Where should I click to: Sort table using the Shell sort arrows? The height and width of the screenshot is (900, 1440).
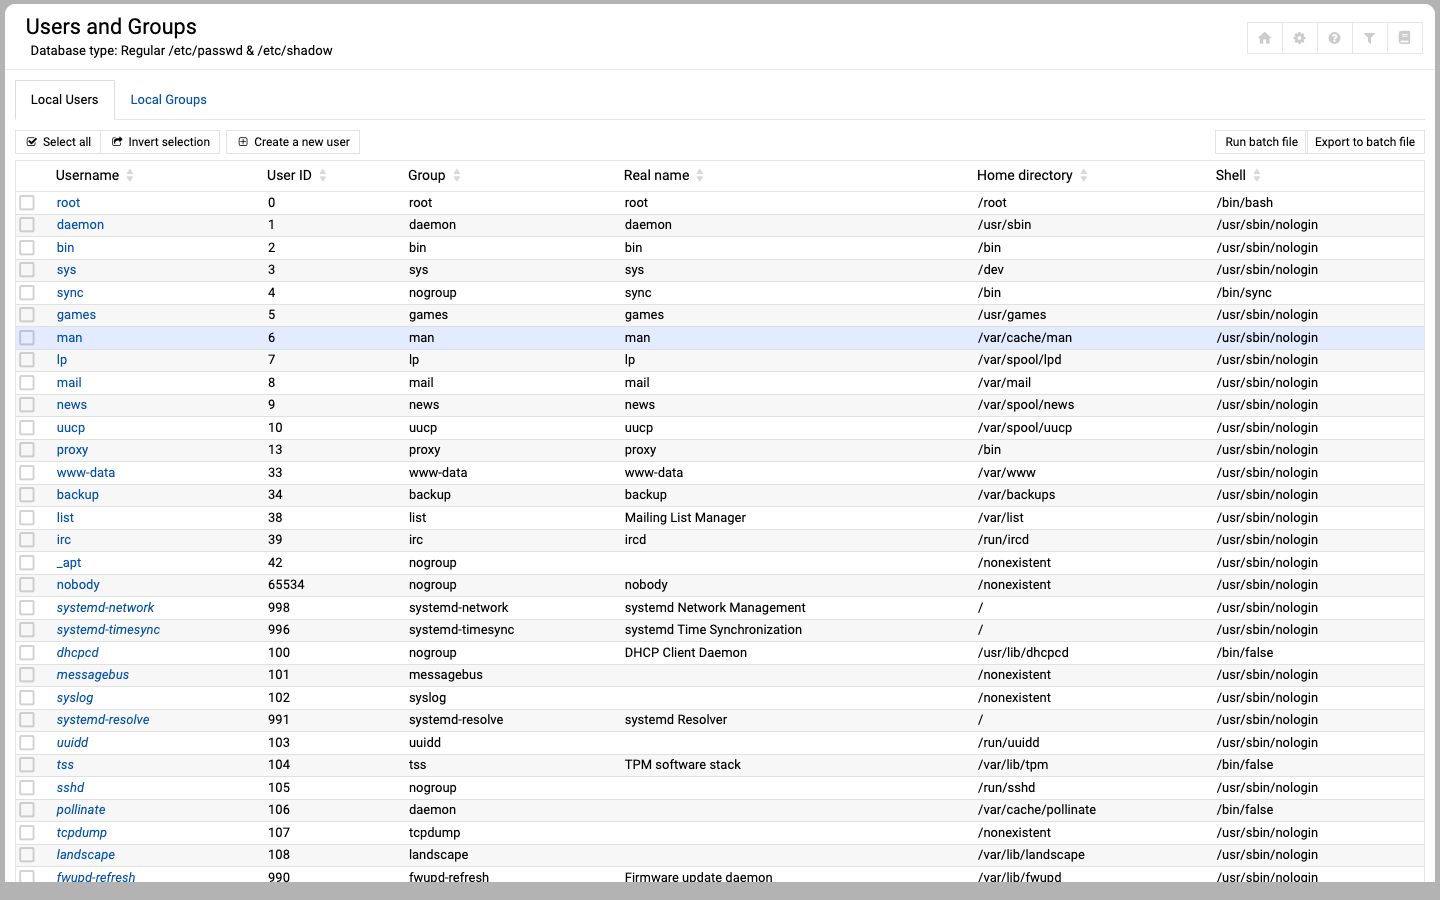coord(1257,175)
